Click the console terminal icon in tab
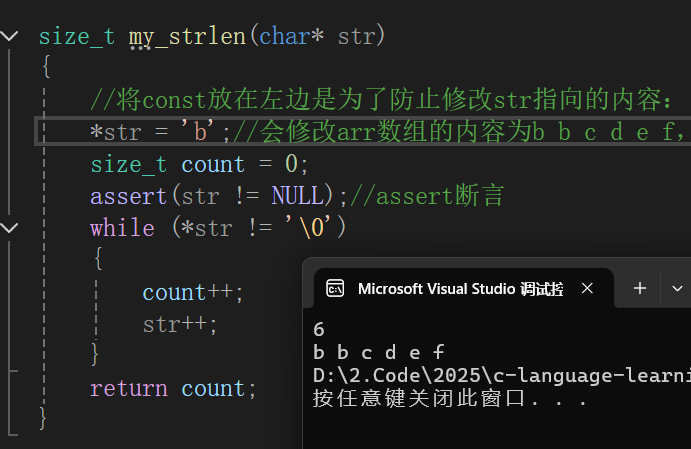Image resolution: width=691 pixels, height=449 pixels. pos(335,289)
